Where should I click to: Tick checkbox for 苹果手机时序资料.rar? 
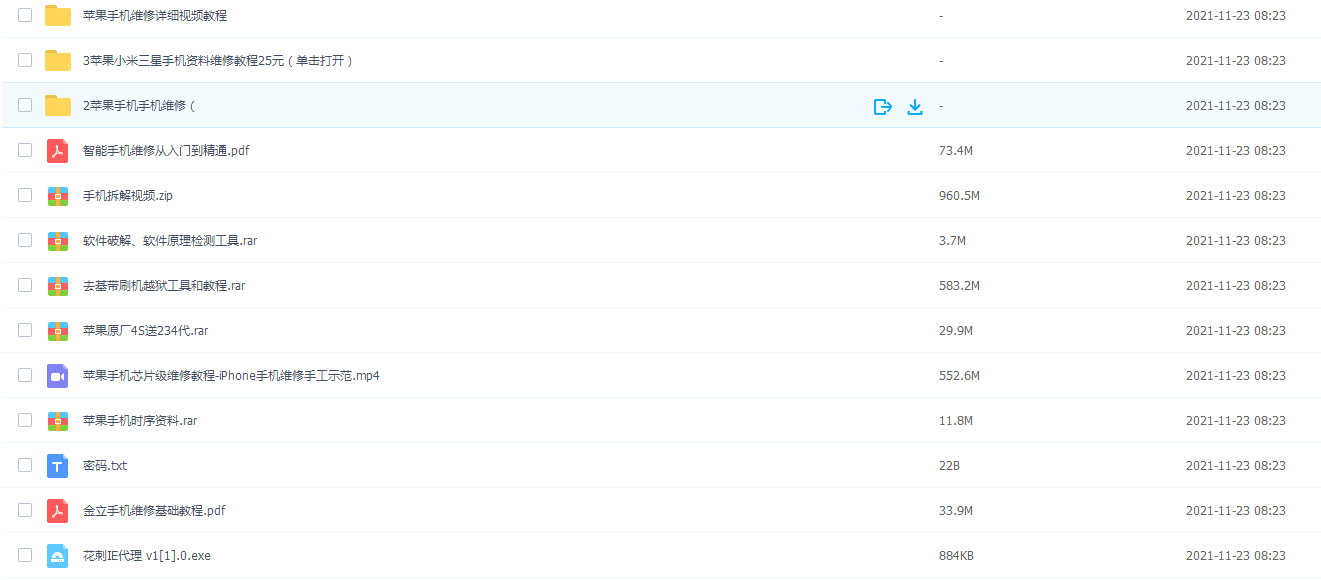click(25, 420)
